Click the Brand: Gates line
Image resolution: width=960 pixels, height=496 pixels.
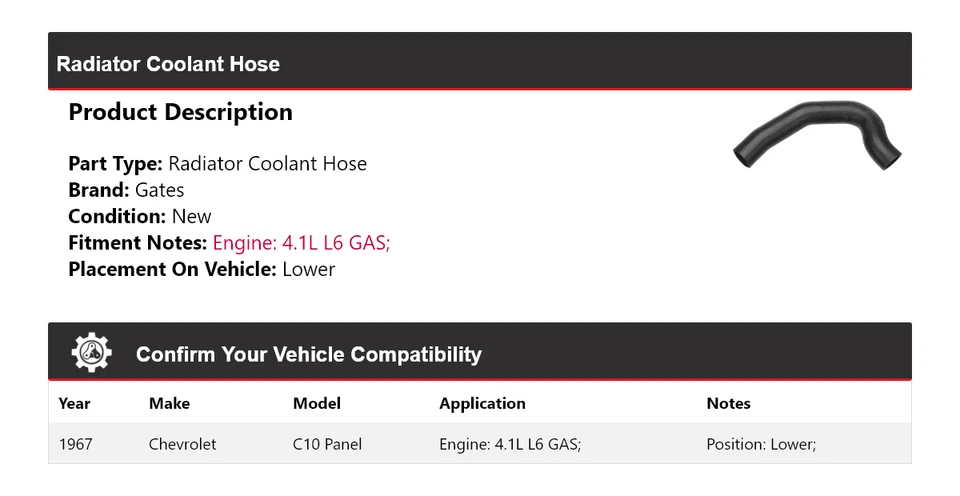click(x=126, y=190)
